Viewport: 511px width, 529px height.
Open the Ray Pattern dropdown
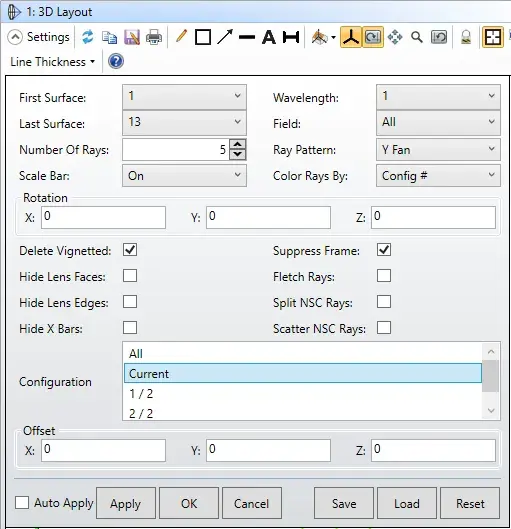[x=438, y=149]
